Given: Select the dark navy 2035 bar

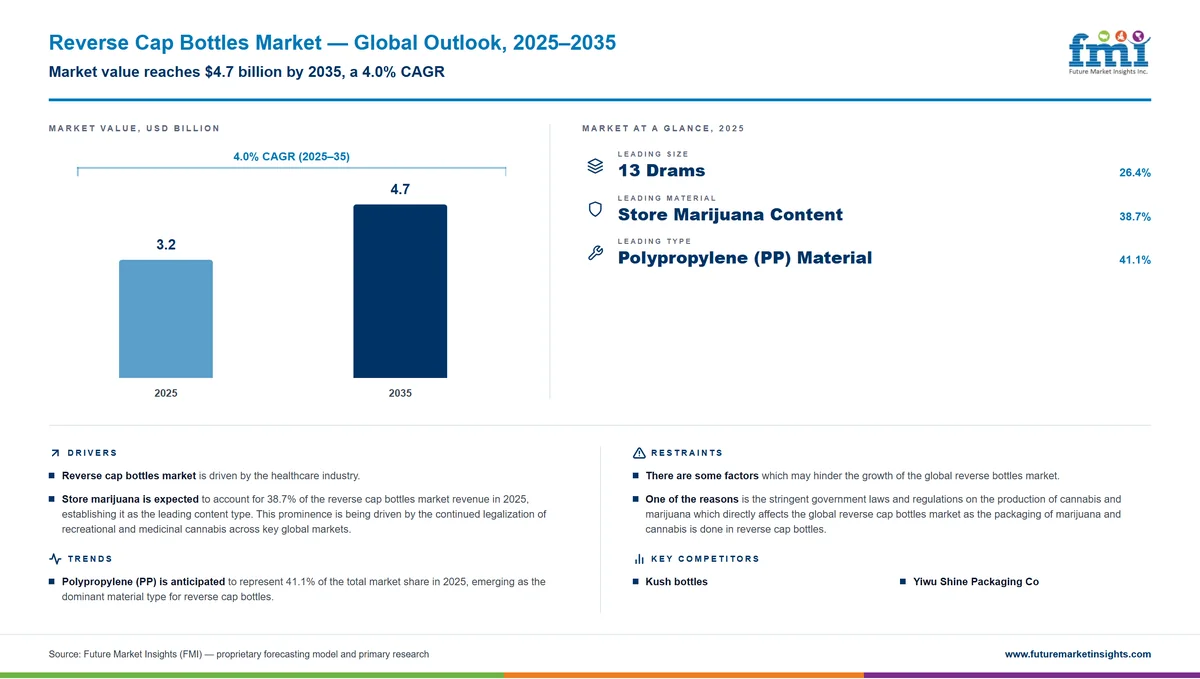Looking at the screenshot, I should coord(400,292).
